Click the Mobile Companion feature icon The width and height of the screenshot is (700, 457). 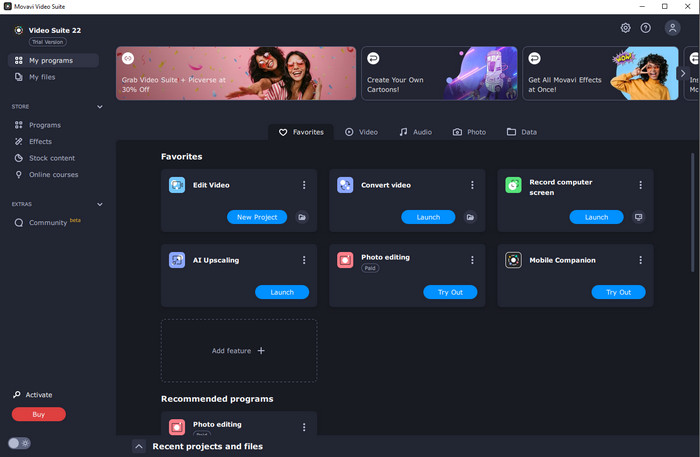(513, 260)
